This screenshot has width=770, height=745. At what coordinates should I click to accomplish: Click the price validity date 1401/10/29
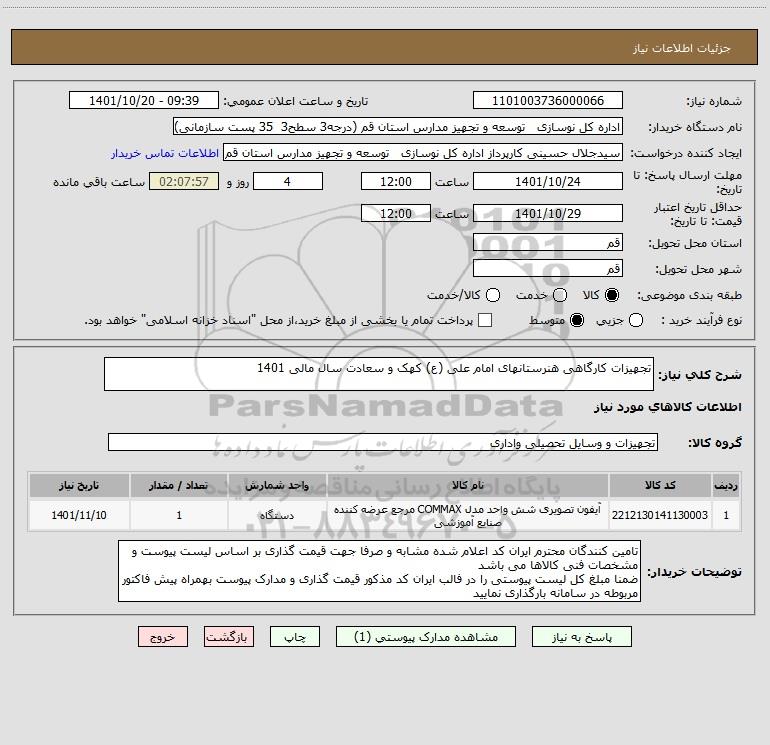point(548,214)
